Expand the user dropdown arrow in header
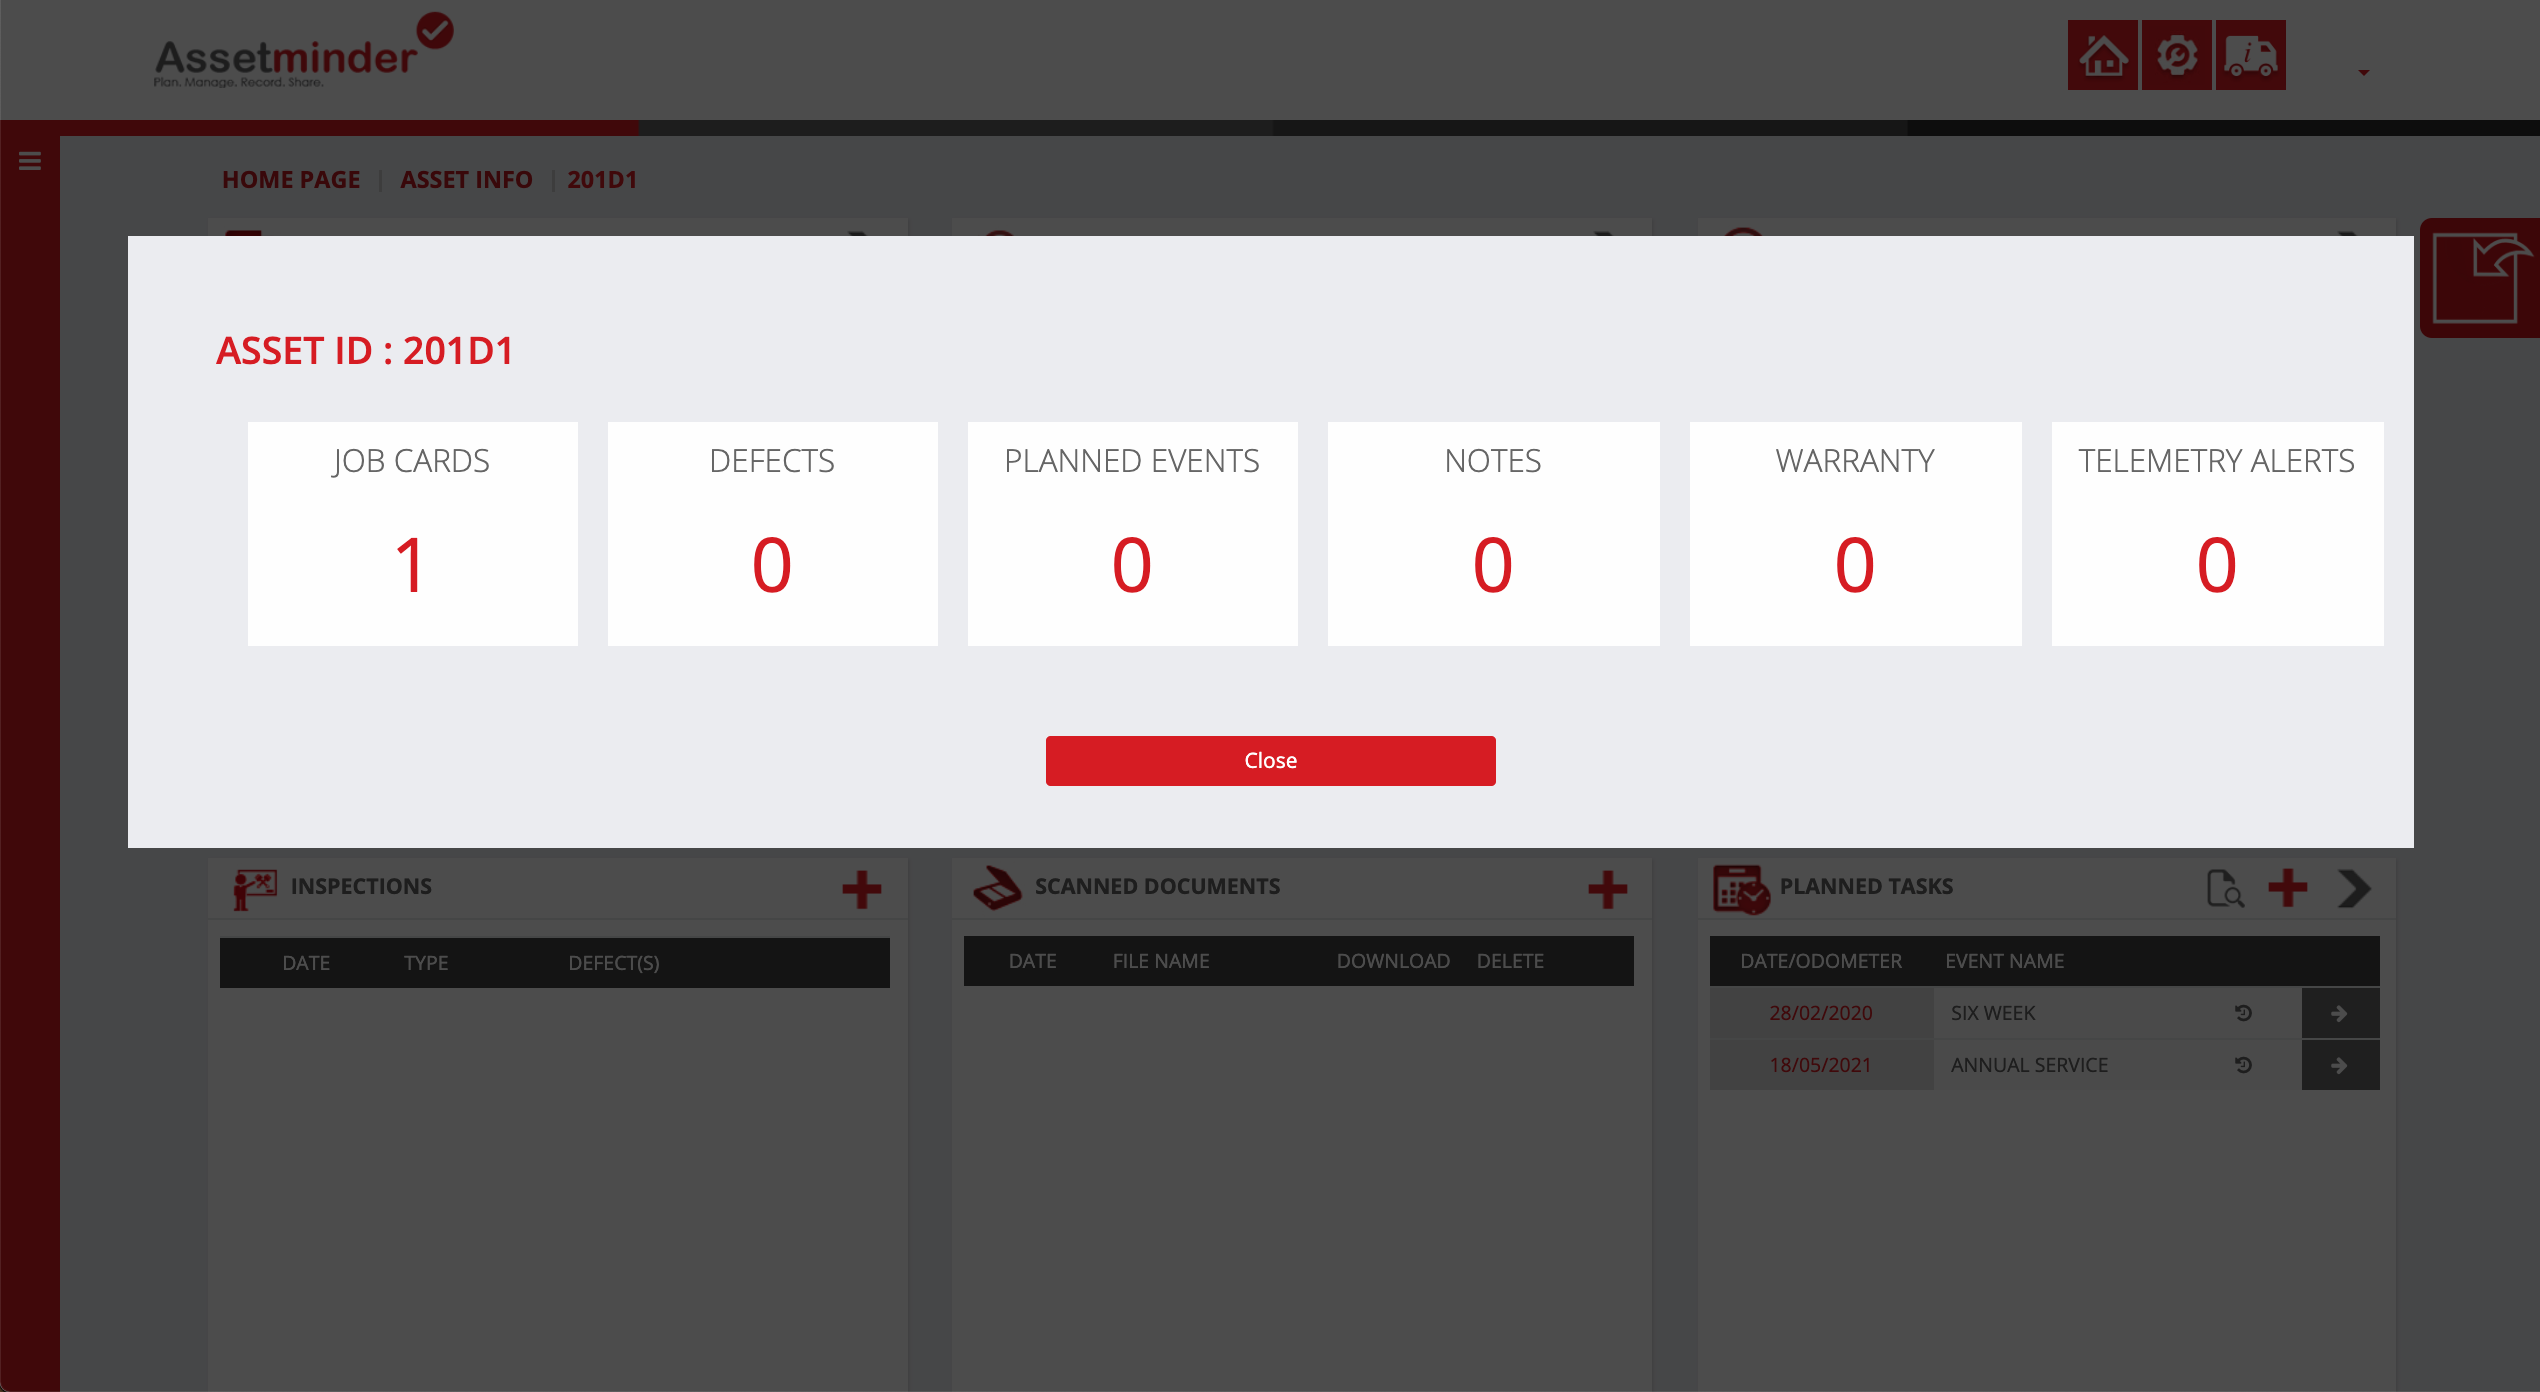The width and height of the screenshot is (2540, 1392). [x=2364, y=72]
